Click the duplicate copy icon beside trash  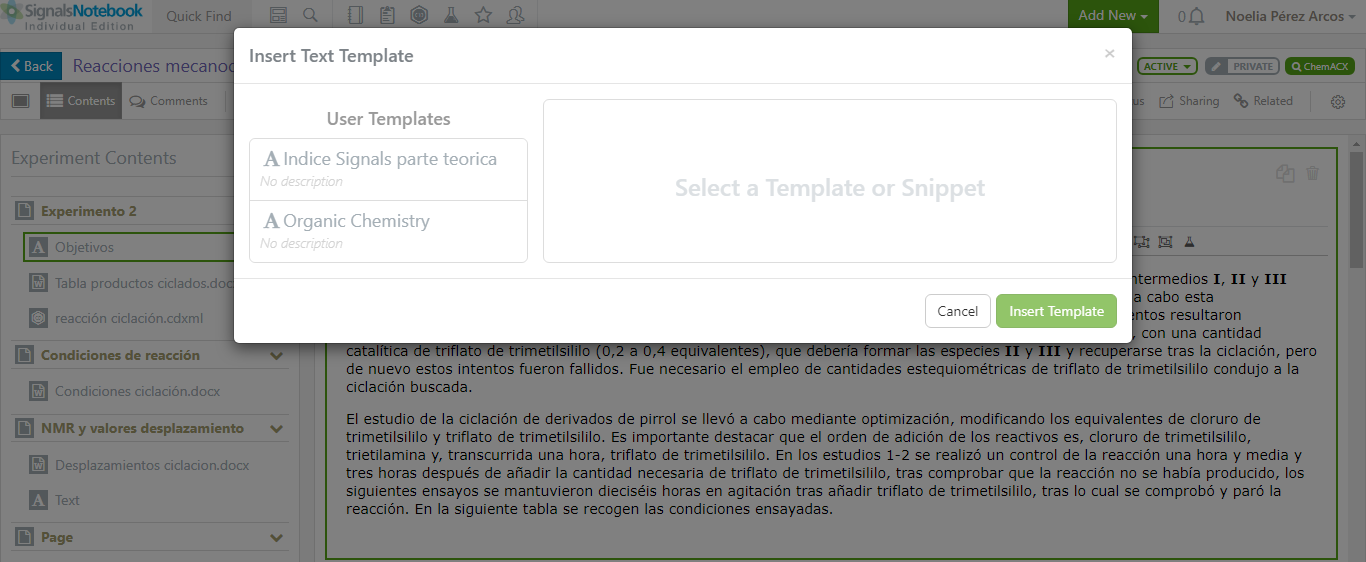[x=1285, y=173]
